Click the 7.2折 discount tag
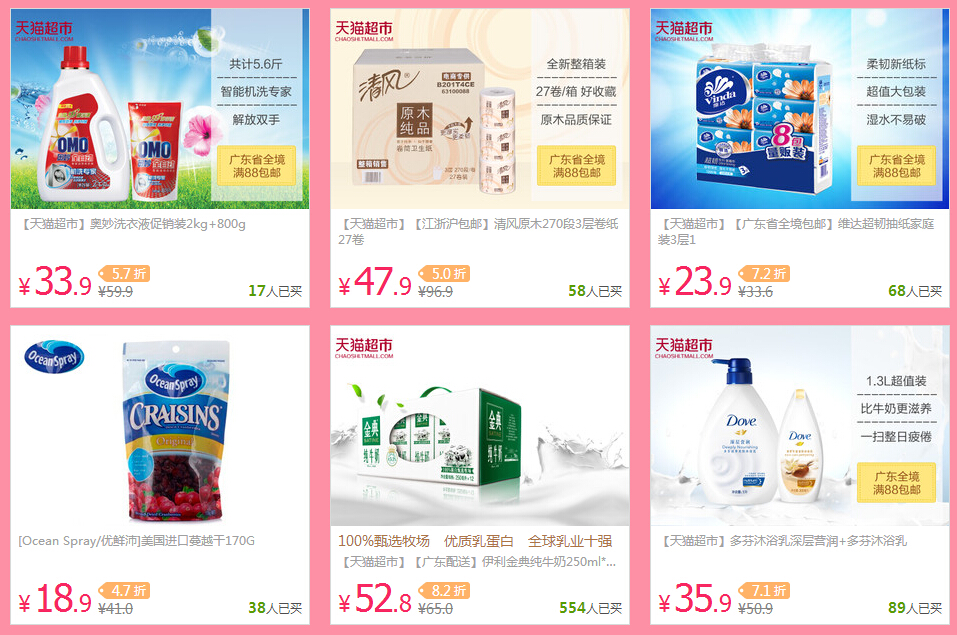The height and width of the screenshot is (635, 957). 764,273
